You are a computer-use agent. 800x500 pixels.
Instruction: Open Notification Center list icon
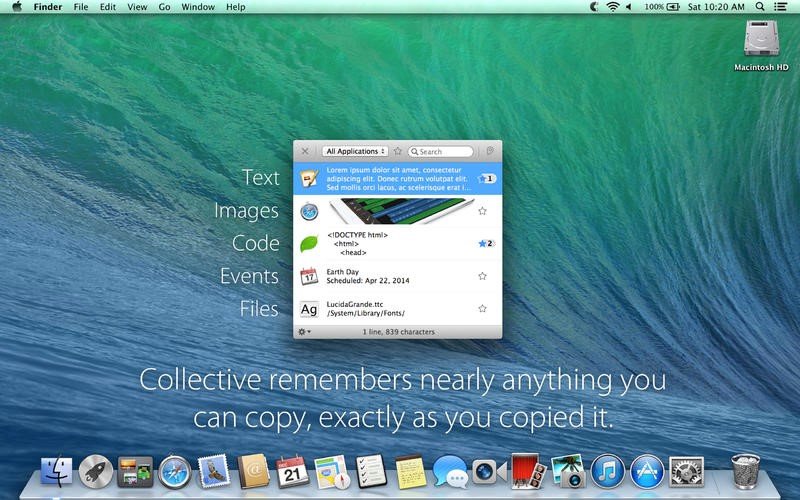pyautogui.click(x=780, y=7)
